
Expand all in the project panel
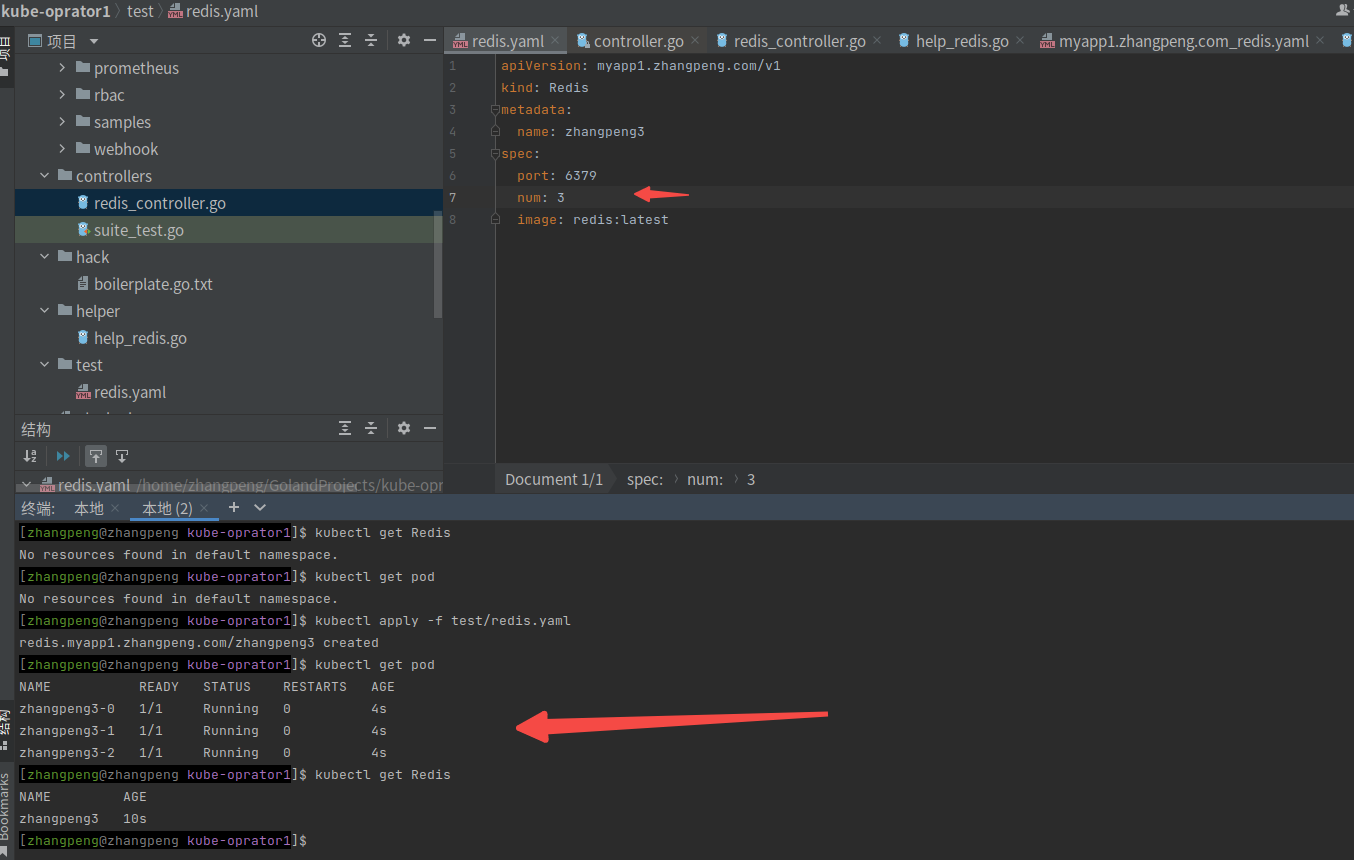click(345, 41)
